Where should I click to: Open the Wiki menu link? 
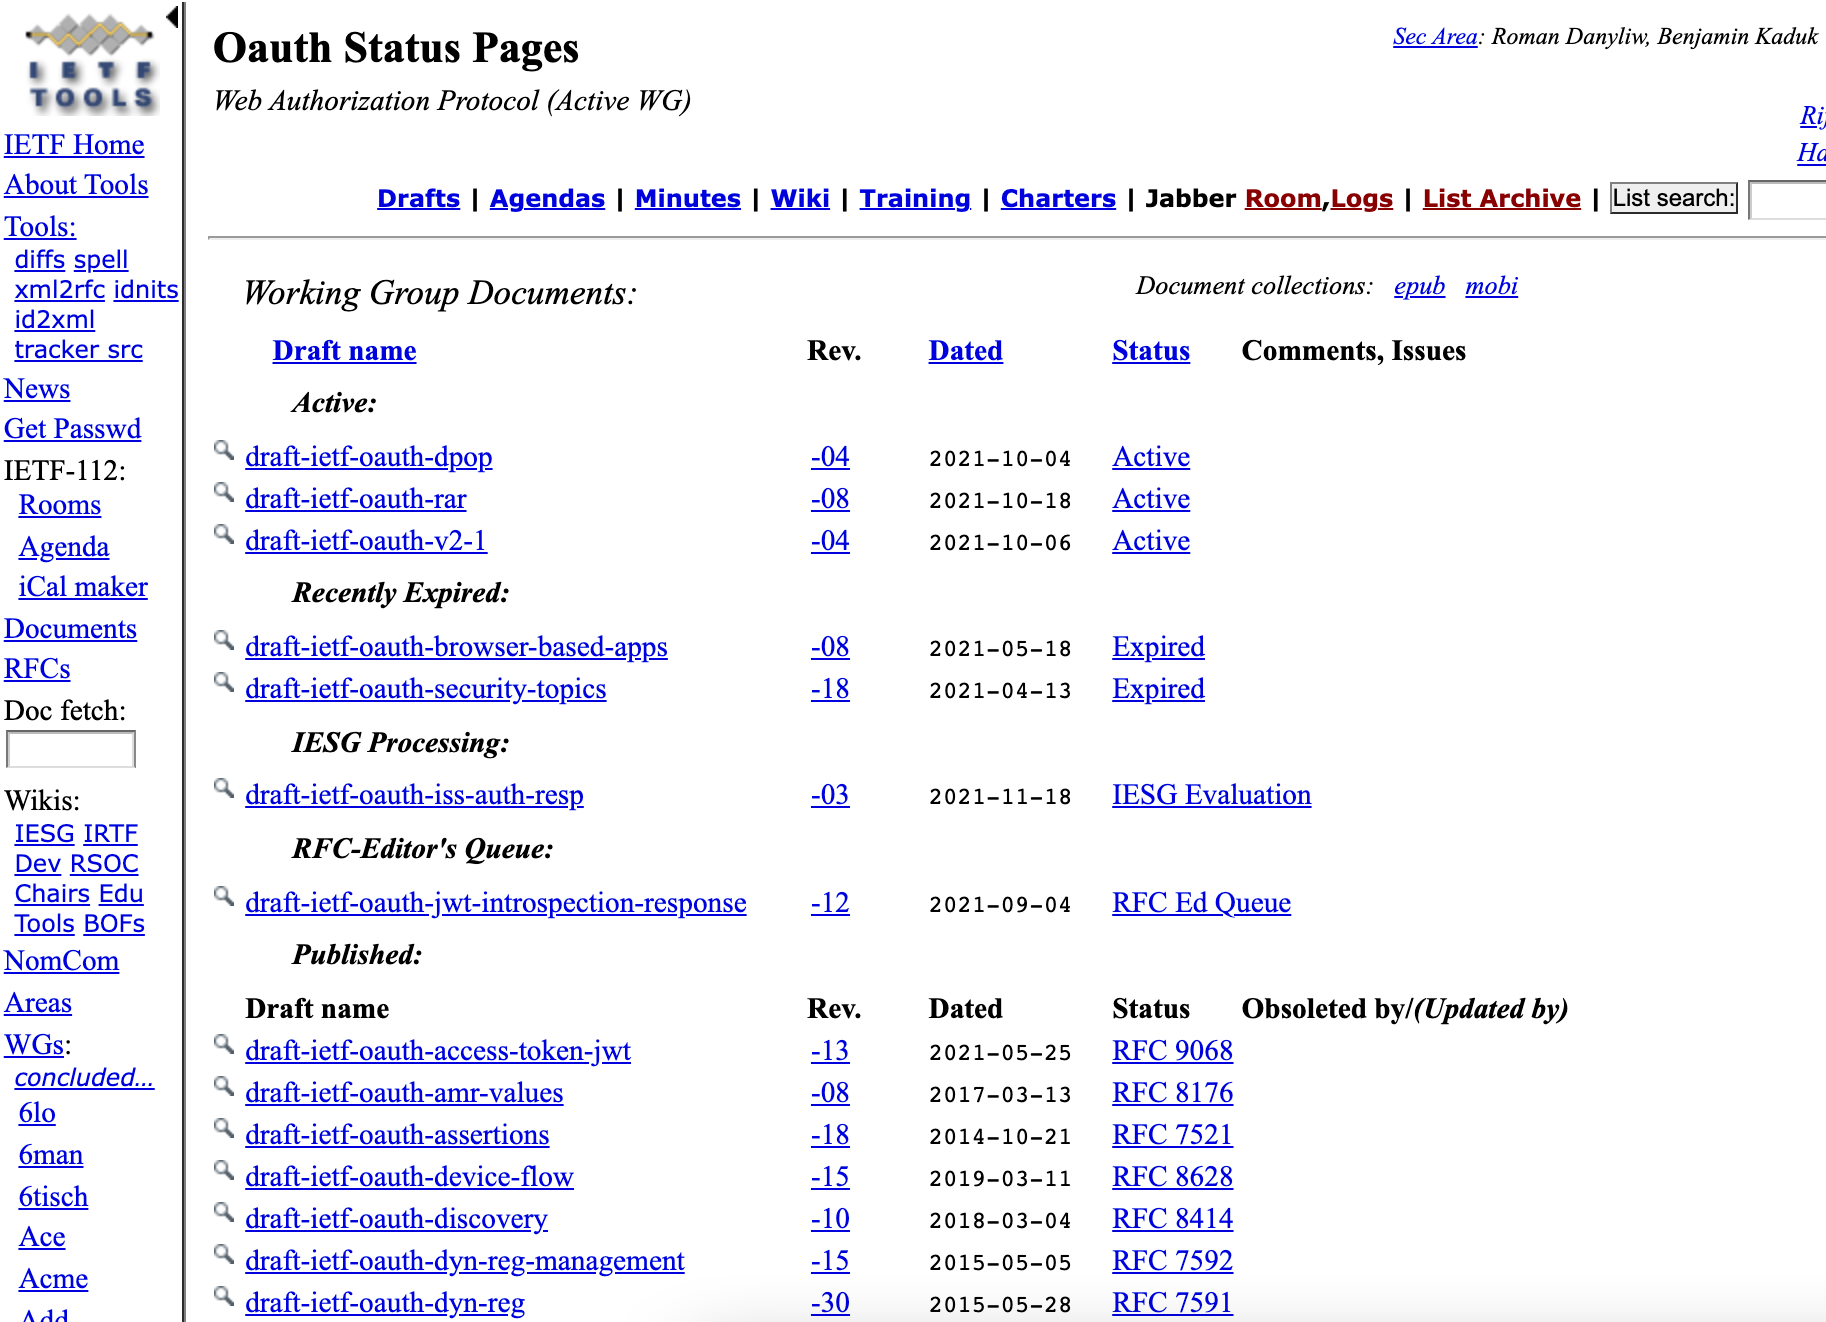point(800,198)
